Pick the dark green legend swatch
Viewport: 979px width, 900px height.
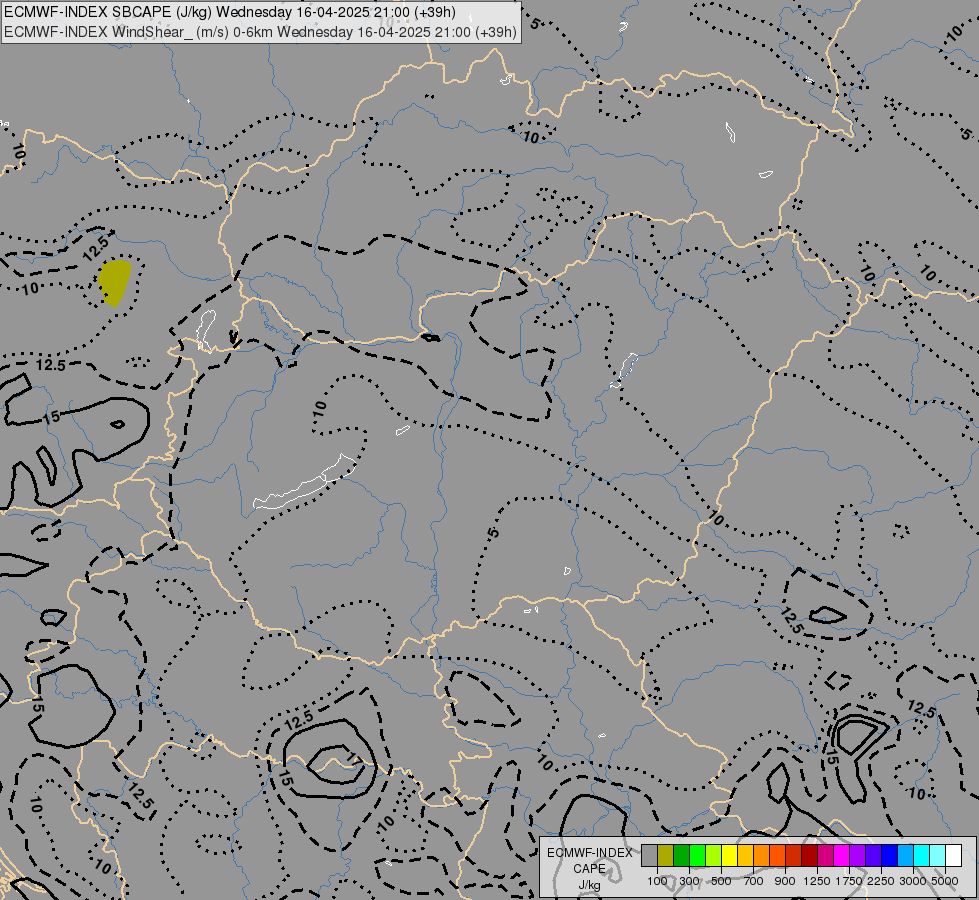tap(681, 855)
